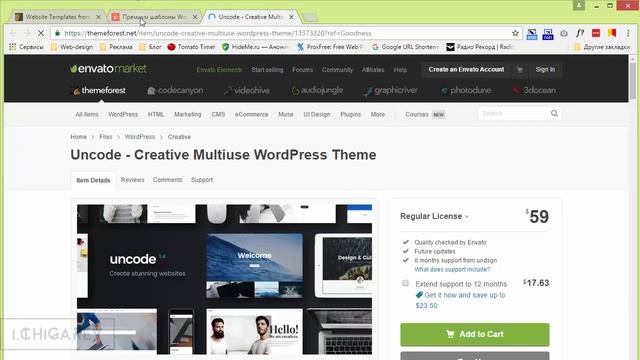This screenshot has width=640, height=360.
Task: Go to the 3docean marketplace
Action: click(534, 90)
